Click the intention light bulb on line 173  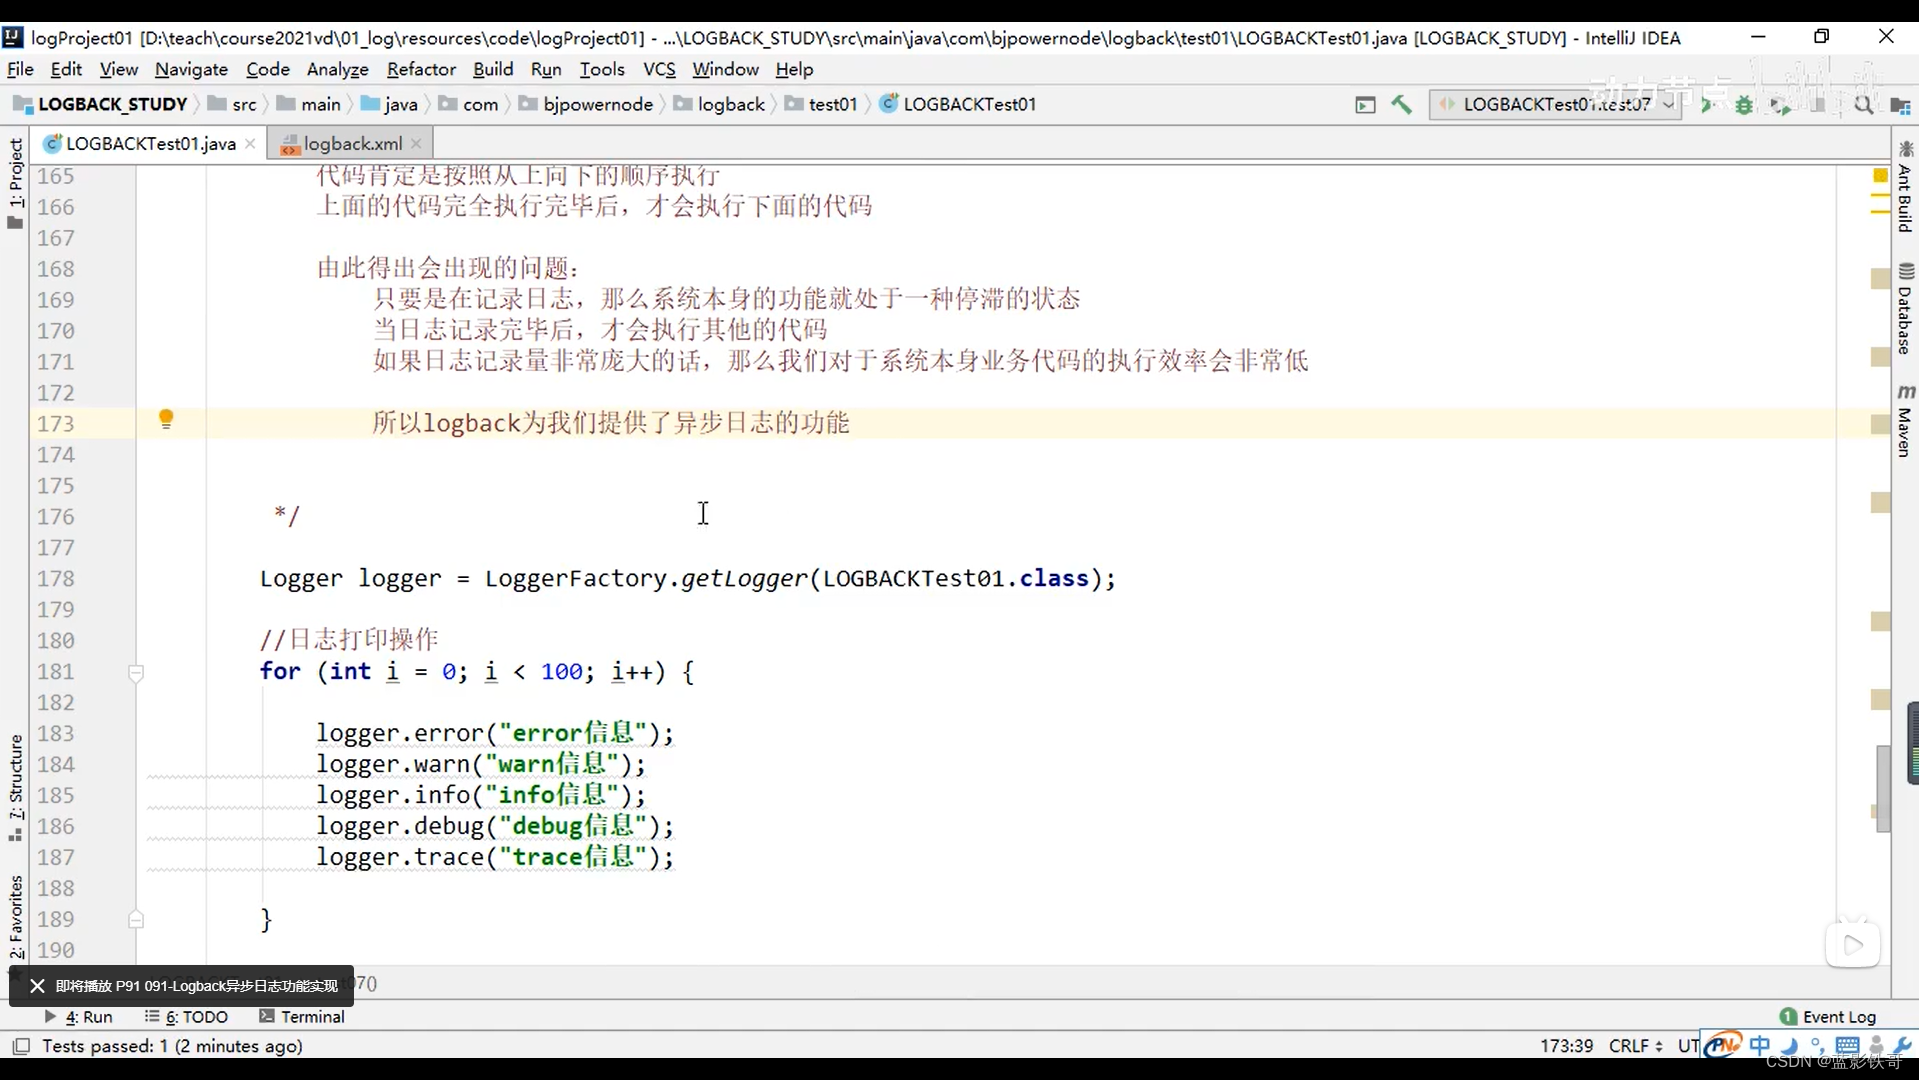point(166,419)
